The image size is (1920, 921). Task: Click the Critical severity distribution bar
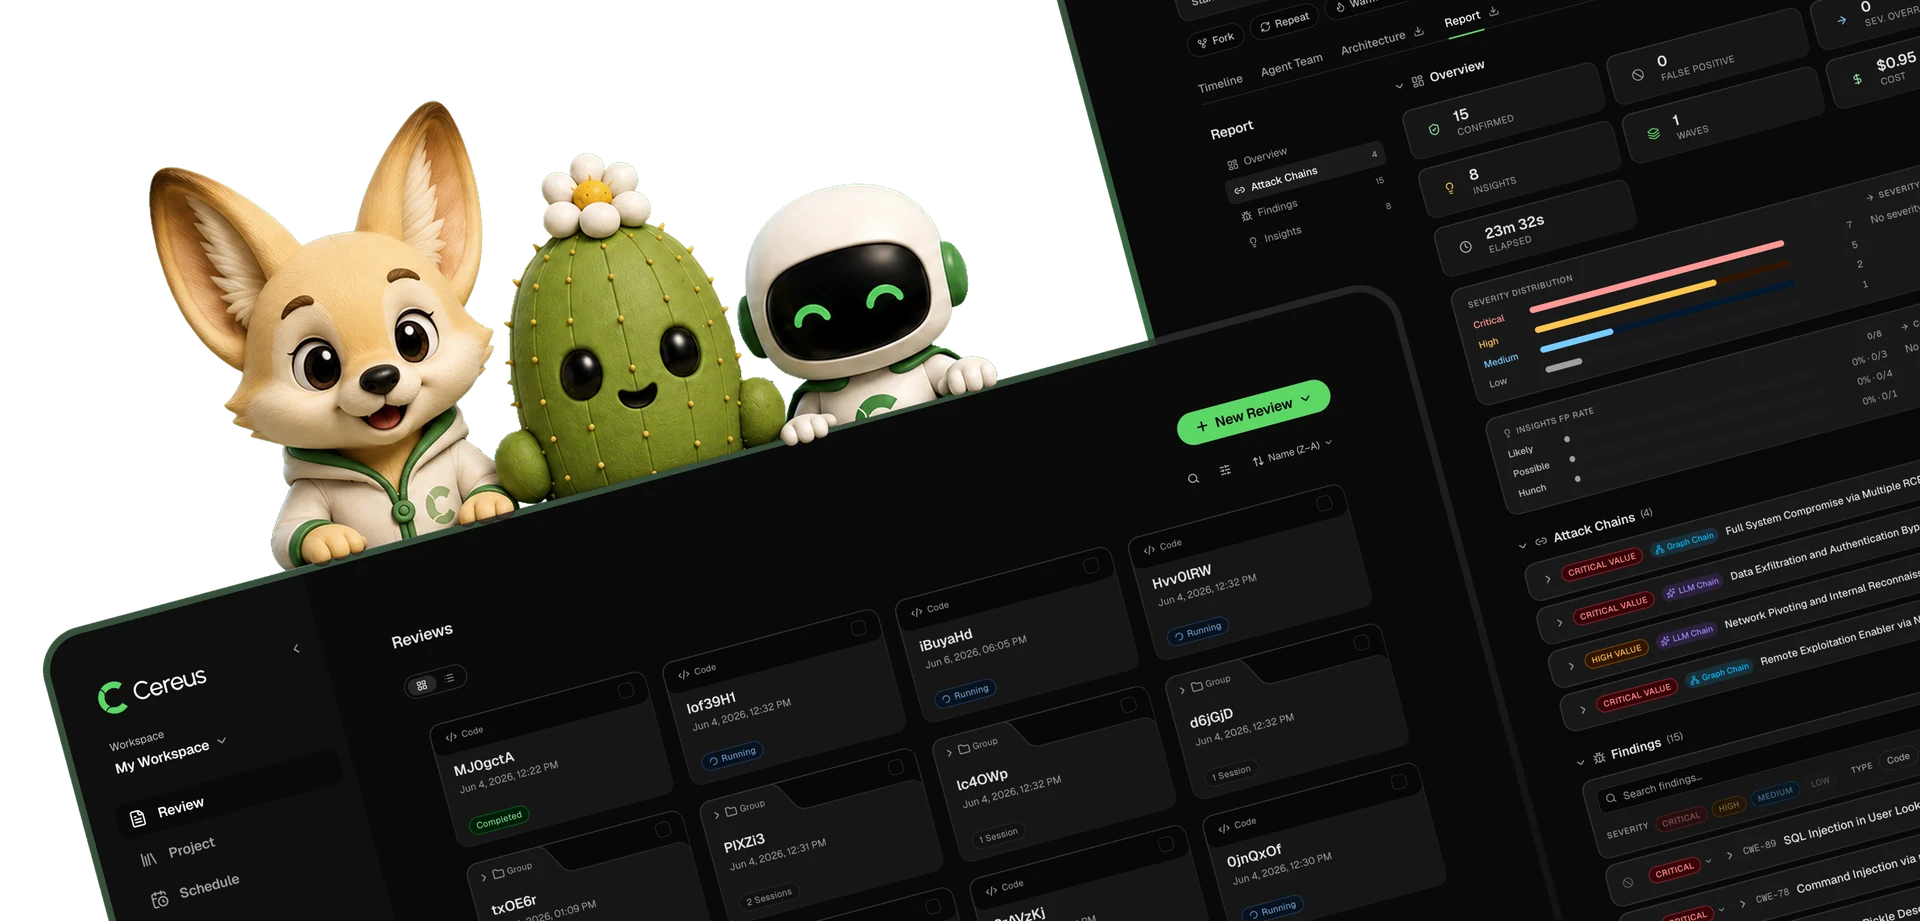pyautogui.click(x=1656, y=276)
